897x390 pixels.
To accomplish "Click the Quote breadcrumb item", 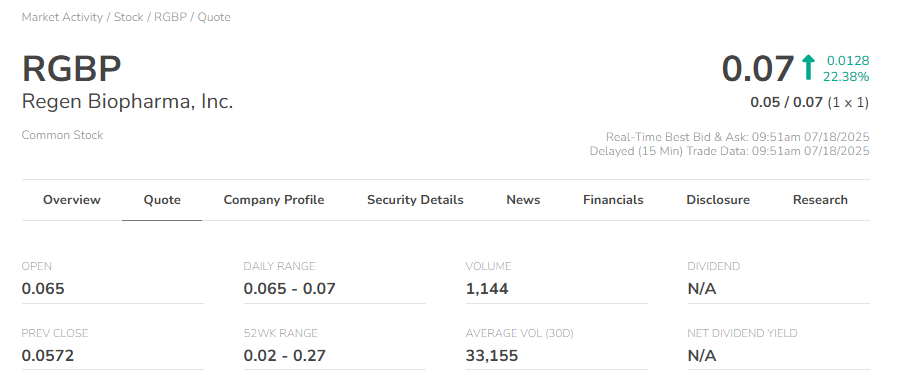I will pyautogui.click(x=214, y=17).
